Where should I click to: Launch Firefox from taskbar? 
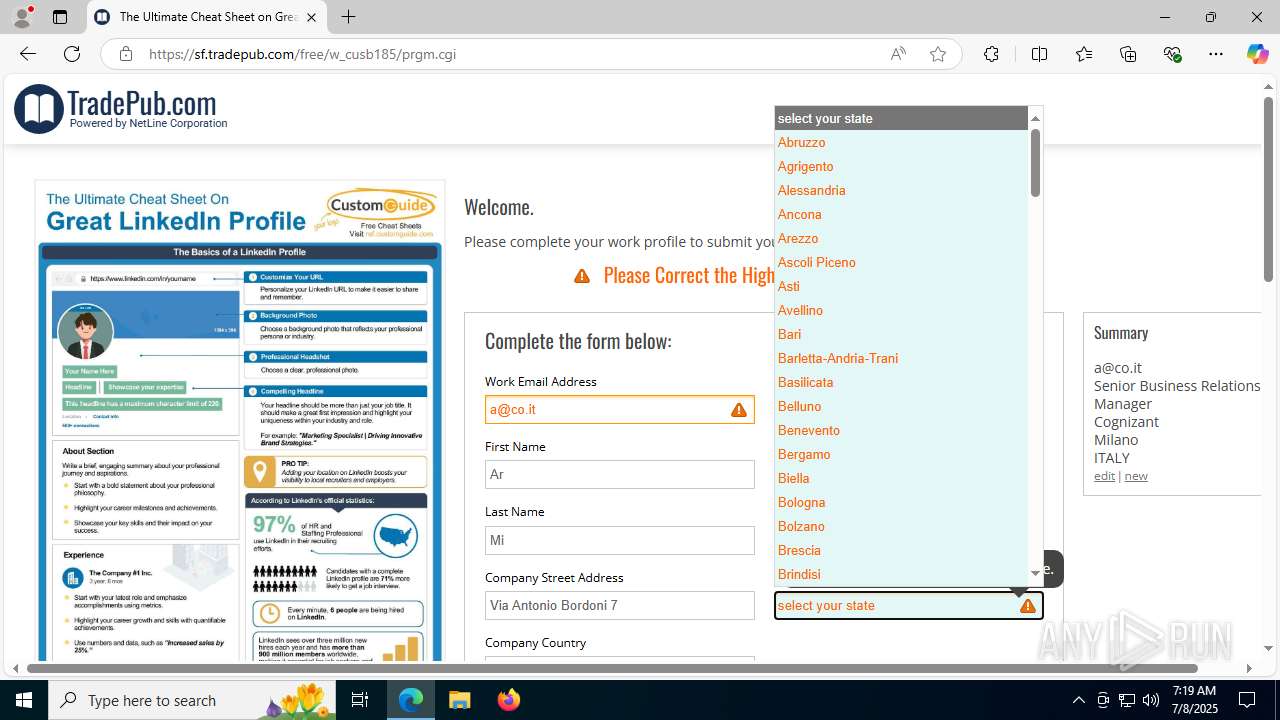tap(509, 700)
